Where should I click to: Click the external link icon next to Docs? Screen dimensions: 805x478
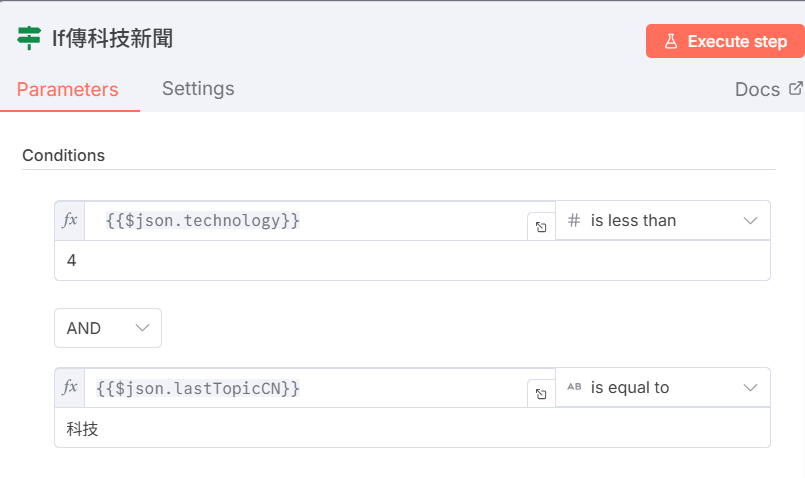(x=796, y=88)
